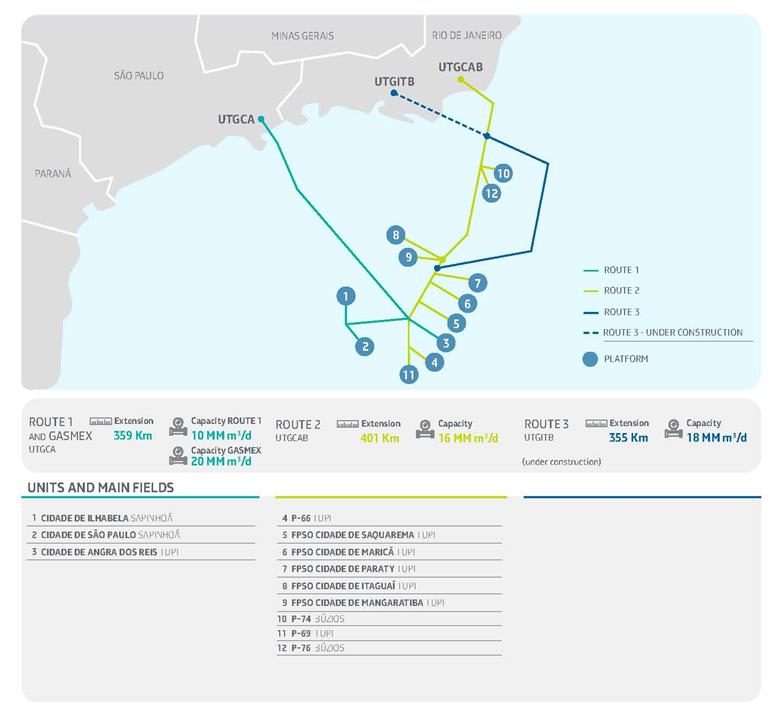Click the Route 1 extension ruler icon
This screenshot has width=780, height=719.
pos(101,422)
